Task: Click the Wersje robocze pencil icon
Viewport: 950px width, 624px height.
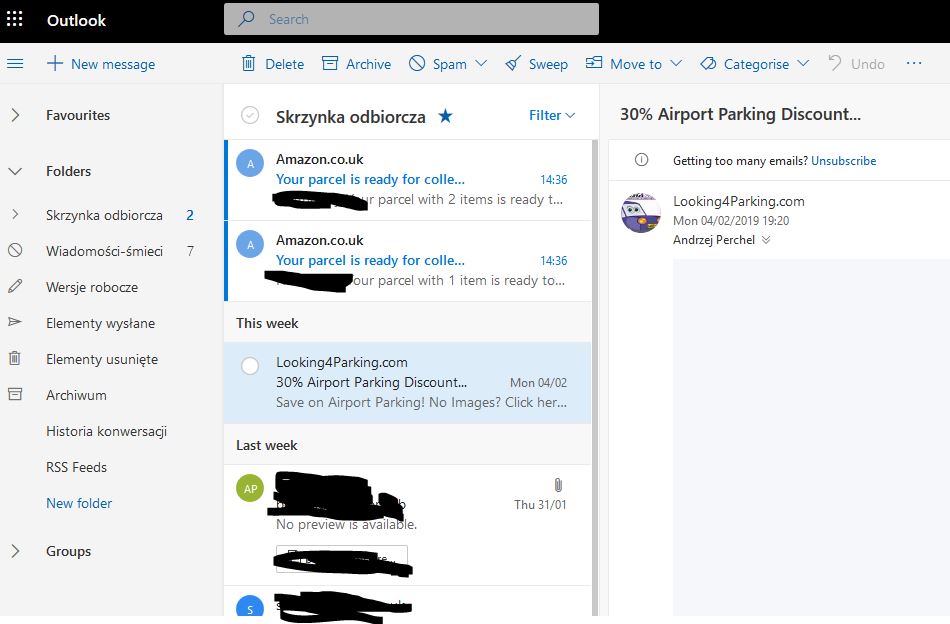Action: (x=15, y=286)
